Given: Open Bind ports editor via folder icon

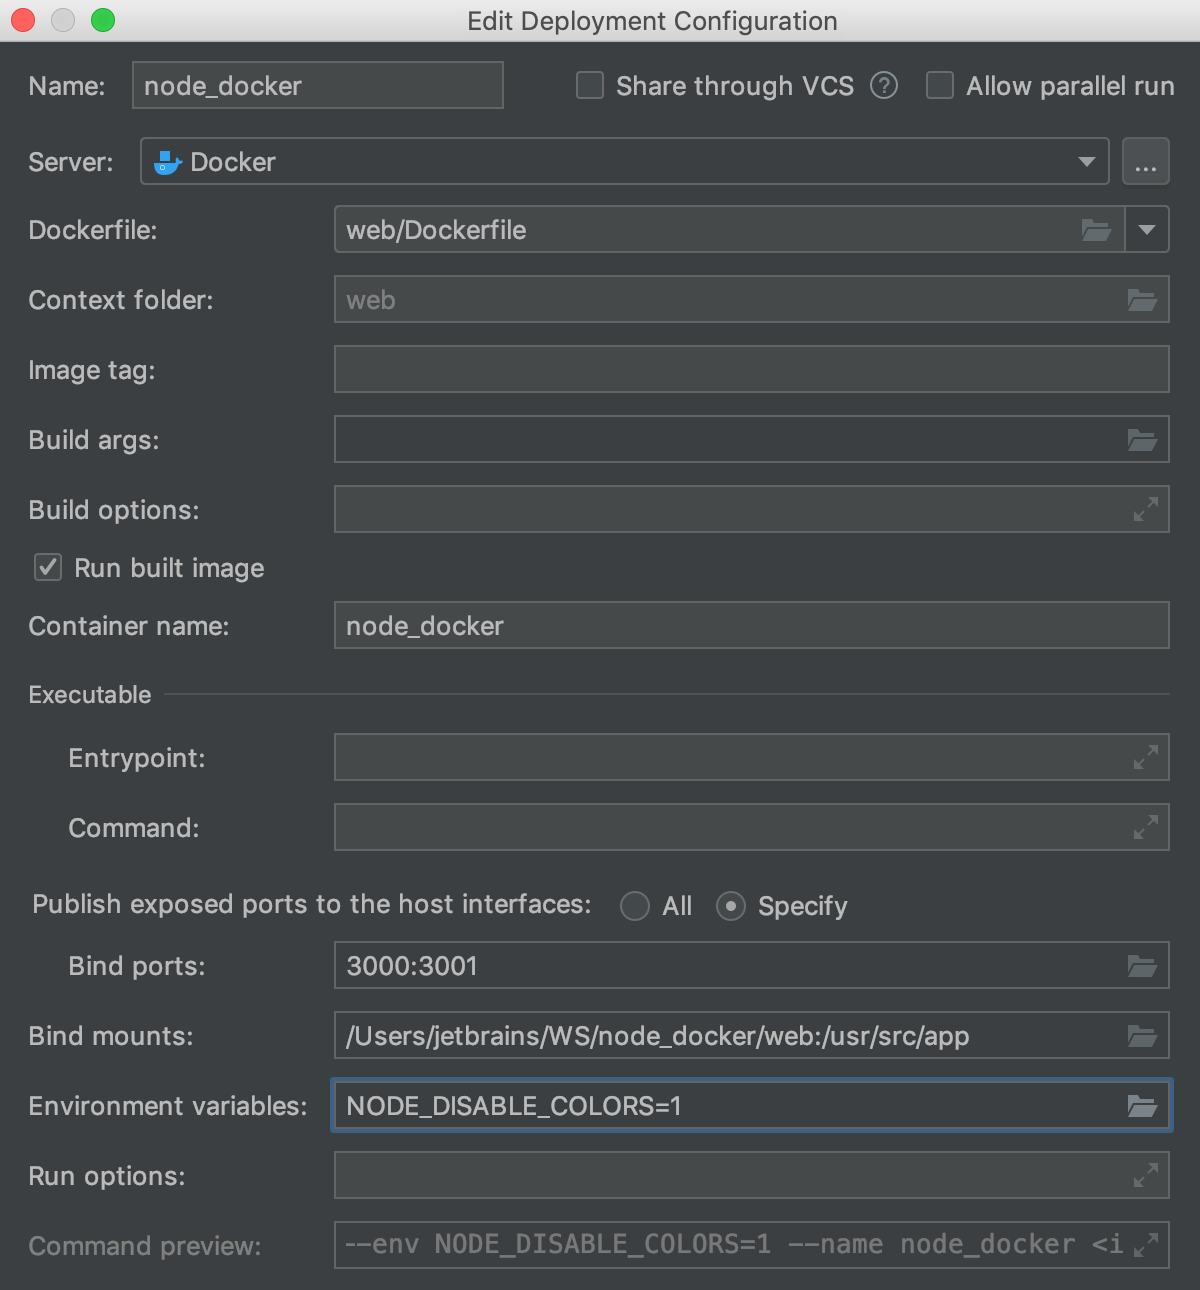Looking at the screenshot, I should coord(1142,966).
